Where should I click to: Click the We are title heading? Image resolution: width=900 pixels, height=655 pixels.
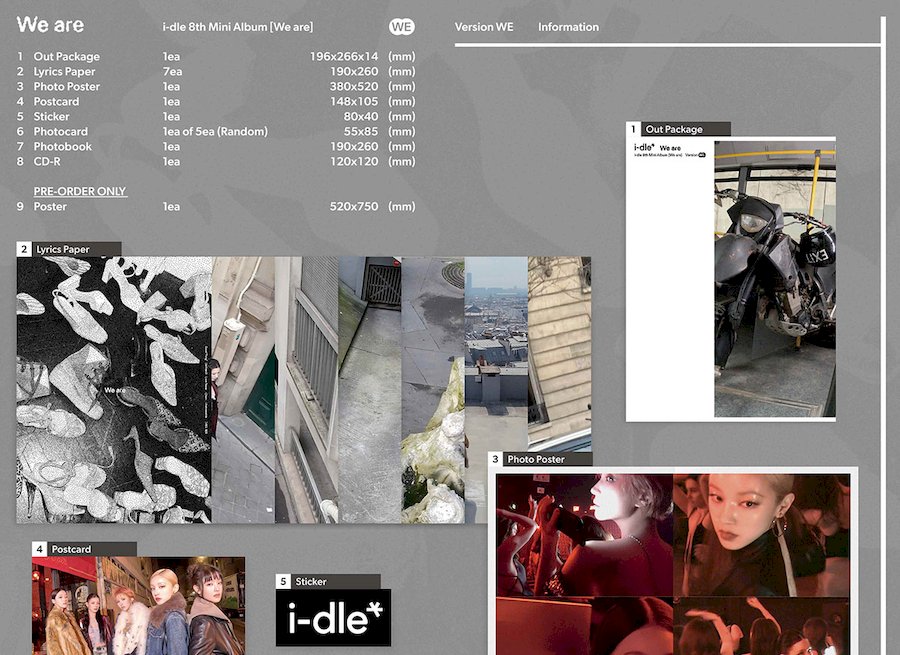(51, 25)
